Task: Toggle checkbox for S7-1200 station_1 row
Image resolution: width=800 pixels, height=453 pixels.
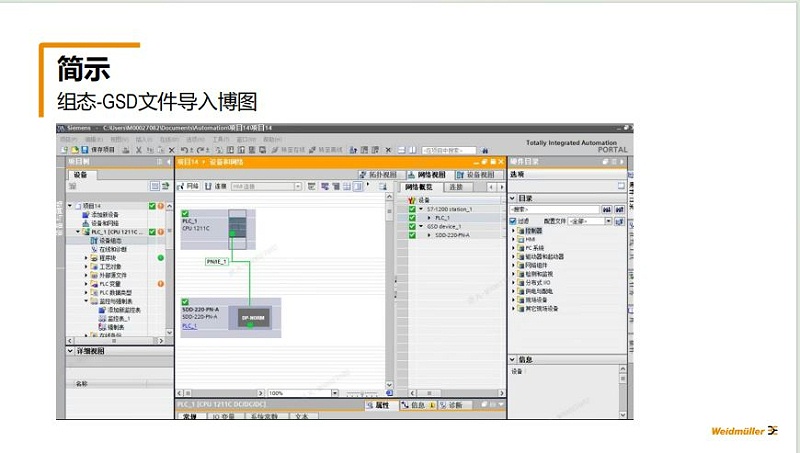Action: [412, 209]
